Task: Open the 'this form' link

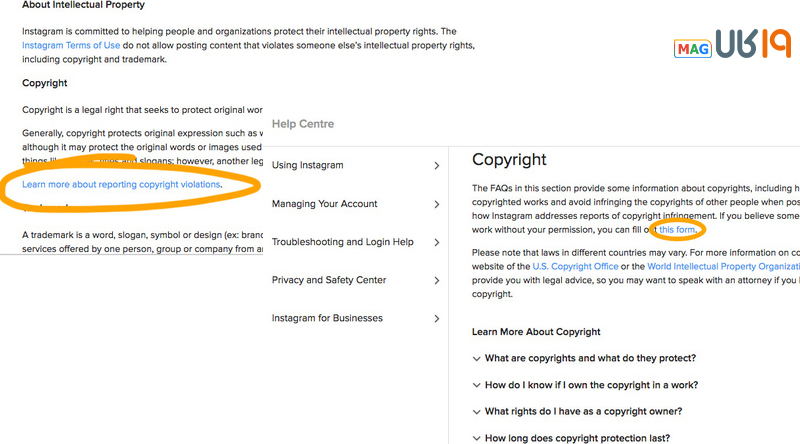Action: (x=677, y=230)
